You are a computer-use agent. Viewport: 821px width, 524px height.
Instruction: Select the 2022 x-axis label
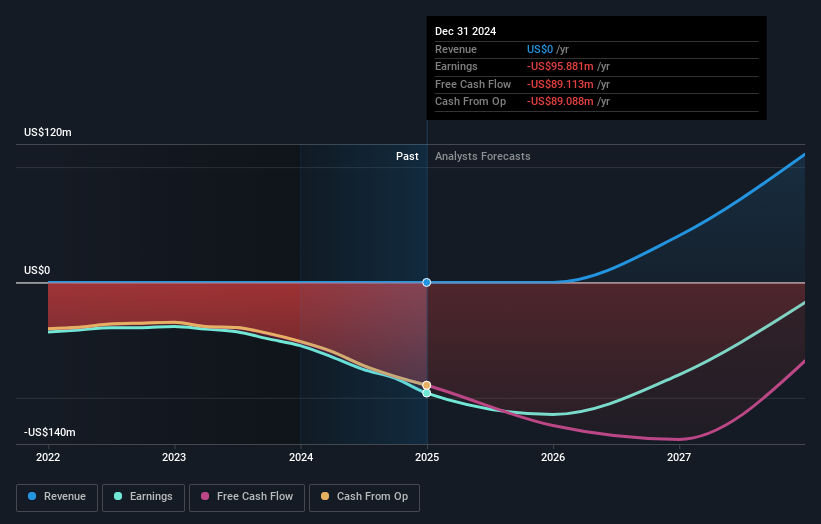click(48, 458)
